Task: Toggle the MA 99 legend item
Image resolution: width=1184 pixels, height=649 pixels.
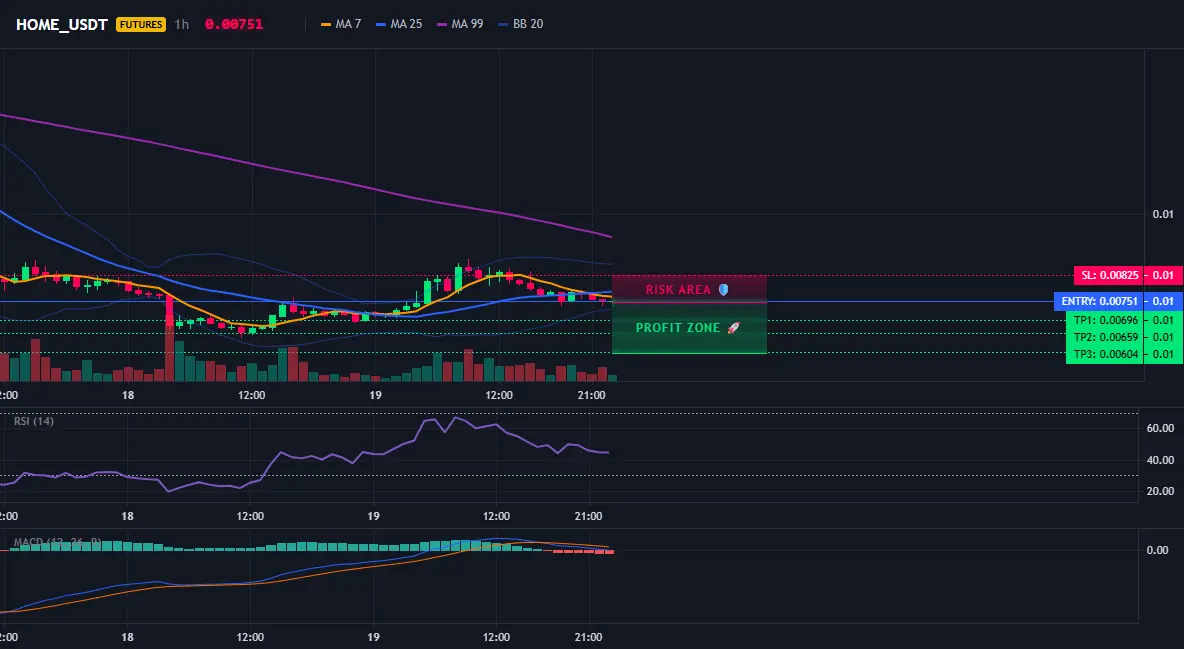Action: pyautogui.click(x=461, y=24)
